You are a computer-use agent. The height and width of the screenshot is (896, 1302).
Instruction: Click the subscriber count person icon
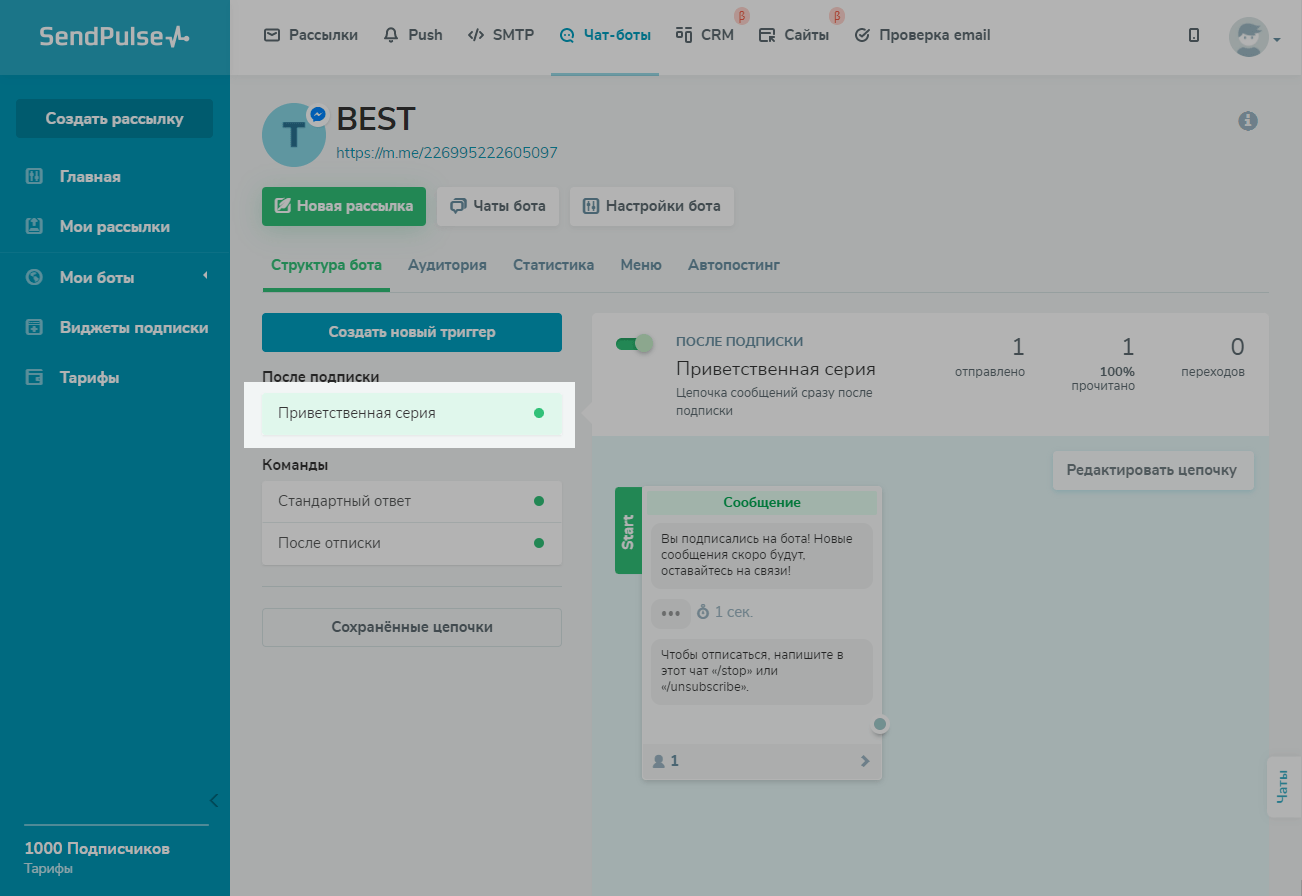tap(658, 761)
